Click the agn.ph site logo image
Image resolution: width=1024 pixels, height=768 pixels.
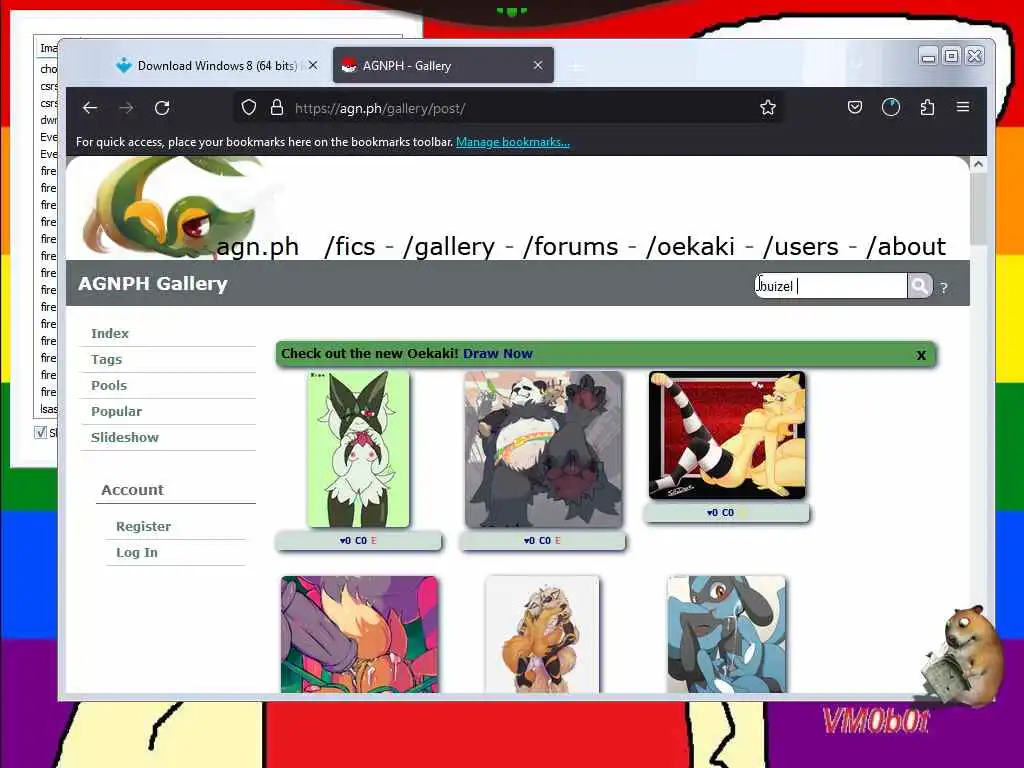click(x=173, y=208)
